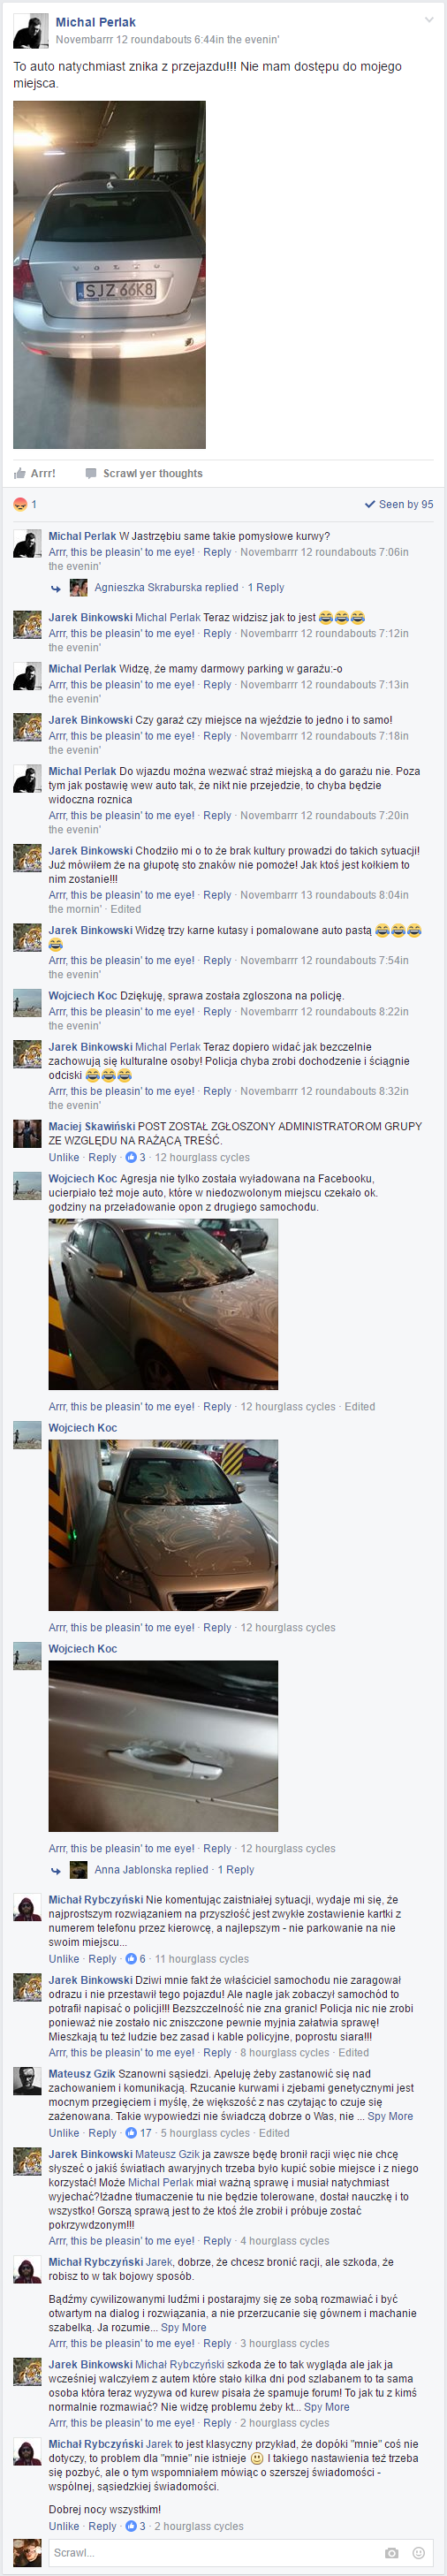Toggle like on Wojciech Koc's Dziękuję comment
The width and height of the screenshot is (447, 2576).
[x=122, y=1012]
